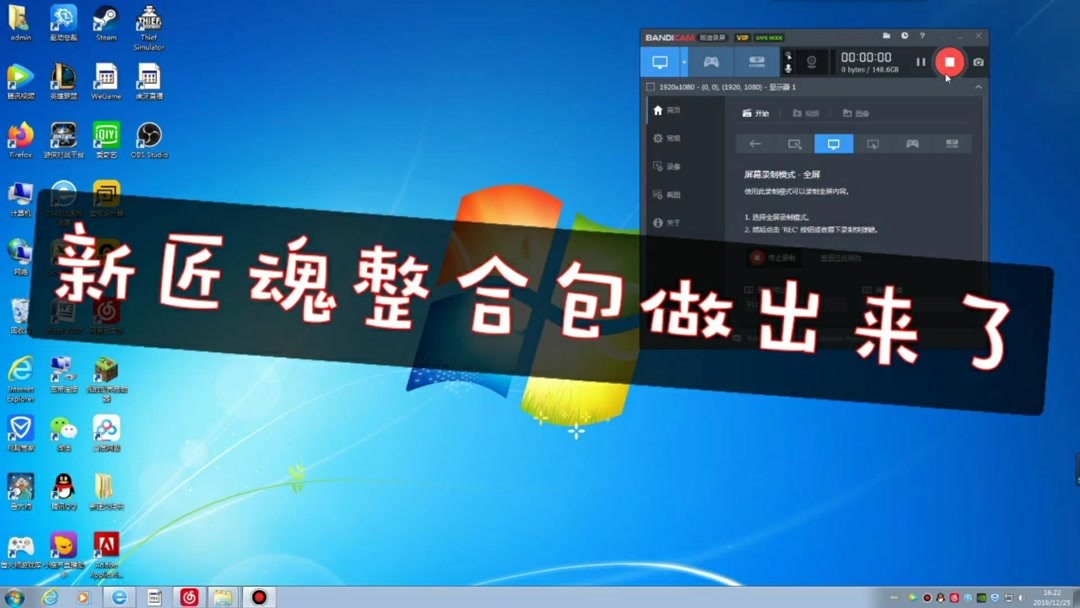Open Bandicam help with the question mark icon
This screenshot has height=608, width=1080.
pyautogui.click(x=922, y=34)
